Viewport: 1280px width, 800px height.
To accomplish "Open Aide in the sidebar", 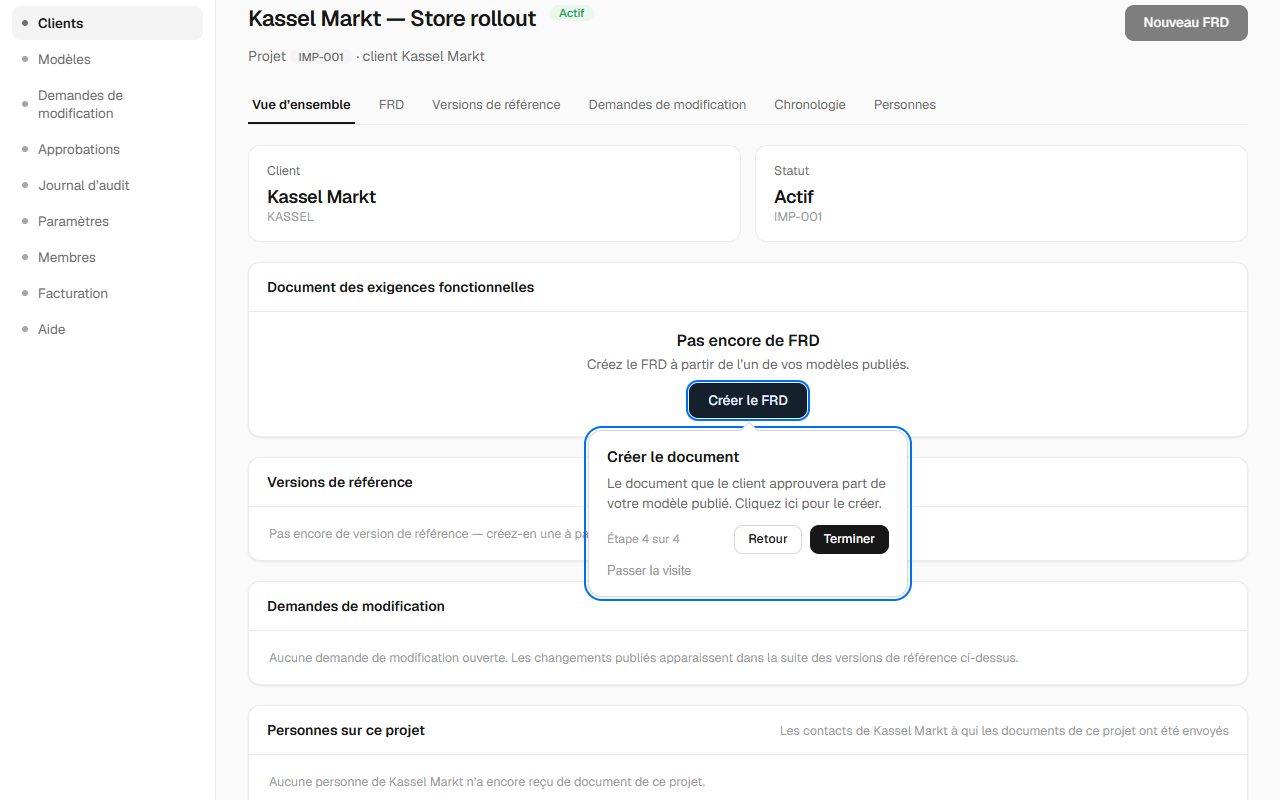I will tap(107, 329).
